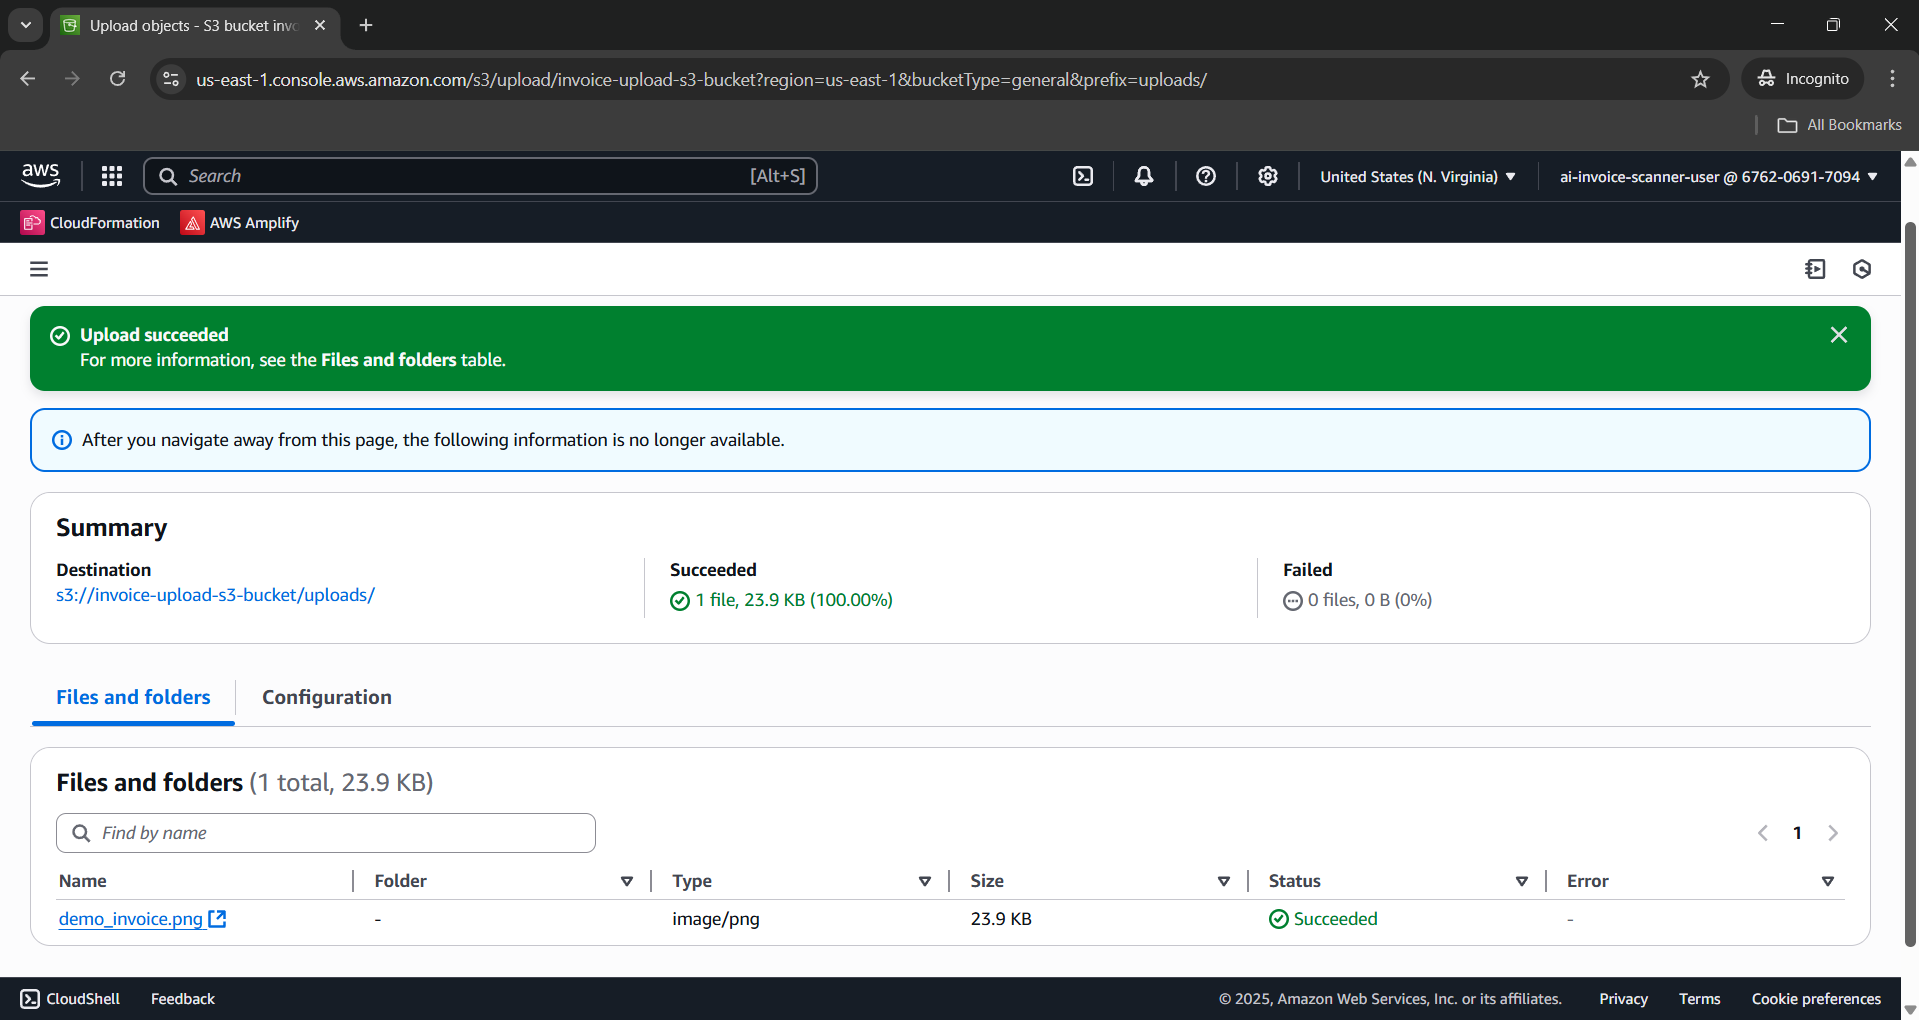1919x1020 pixels.
Task: Dismiss the Upload succeeded banner
Action: point(1838,335)
